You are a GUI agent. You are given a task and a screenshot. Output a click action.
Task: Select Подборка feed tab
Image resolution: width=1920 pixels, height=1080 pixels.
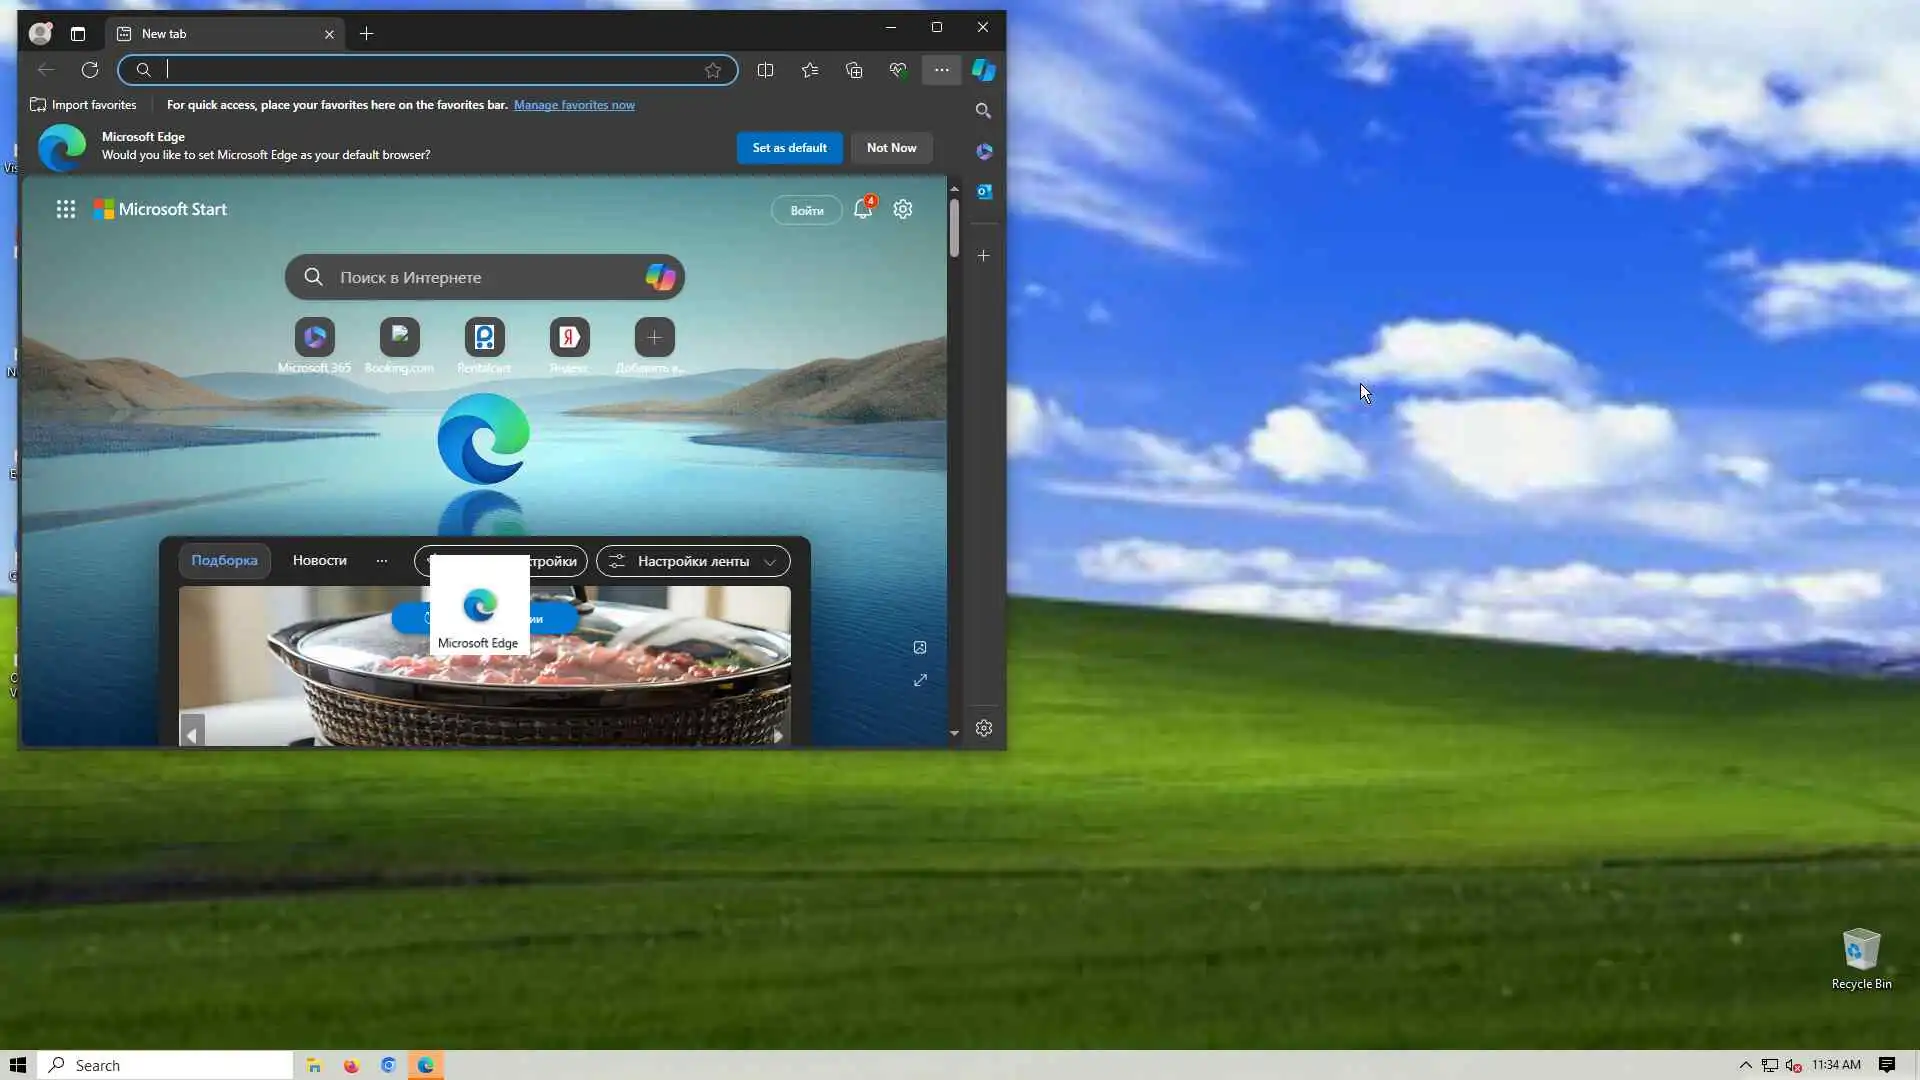tap(224, 560)
